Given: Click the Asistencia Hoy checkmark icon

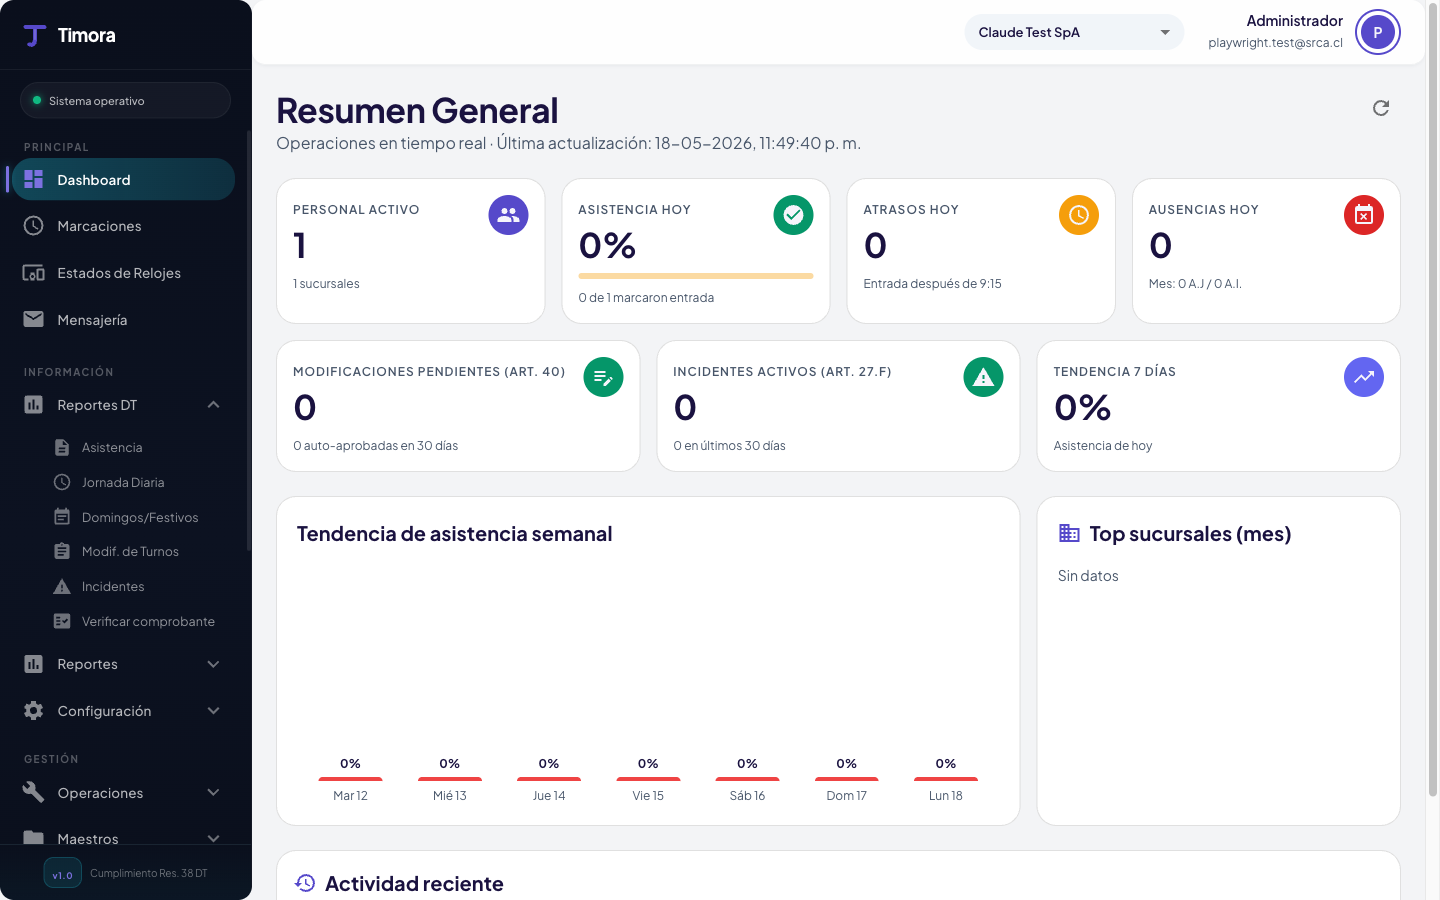Looking at the screenshot, I should (794, 215).
